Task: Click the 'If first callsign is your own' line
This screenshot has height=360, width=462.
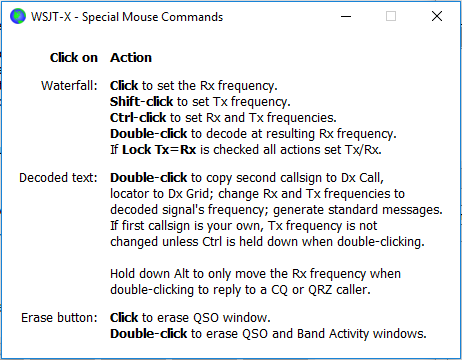Action: [x=244, y=226]
